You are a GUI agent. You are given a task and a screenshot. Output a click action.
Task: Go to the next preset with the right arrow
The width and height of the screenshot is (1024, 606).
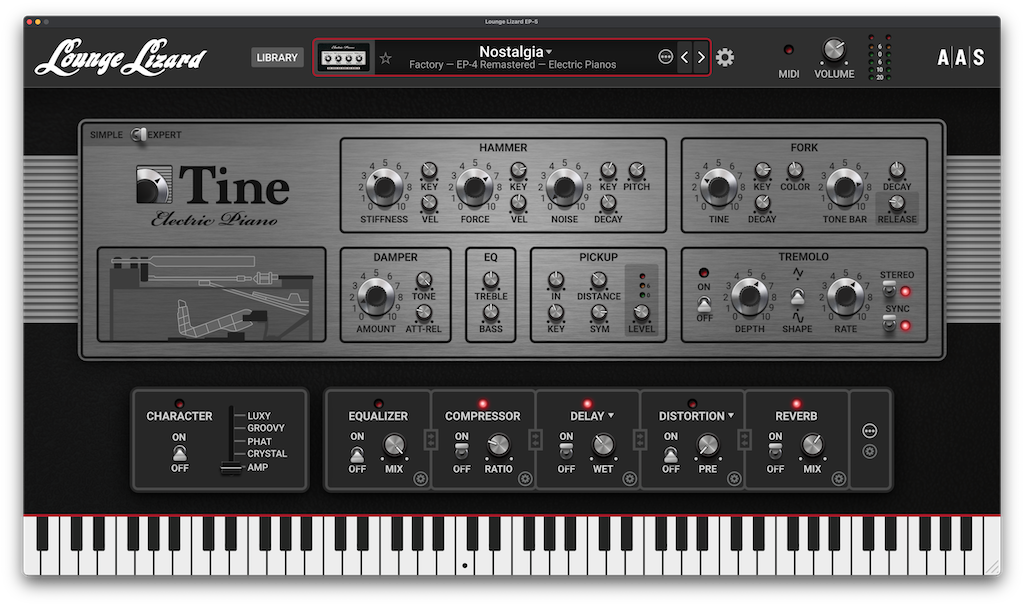701,57
